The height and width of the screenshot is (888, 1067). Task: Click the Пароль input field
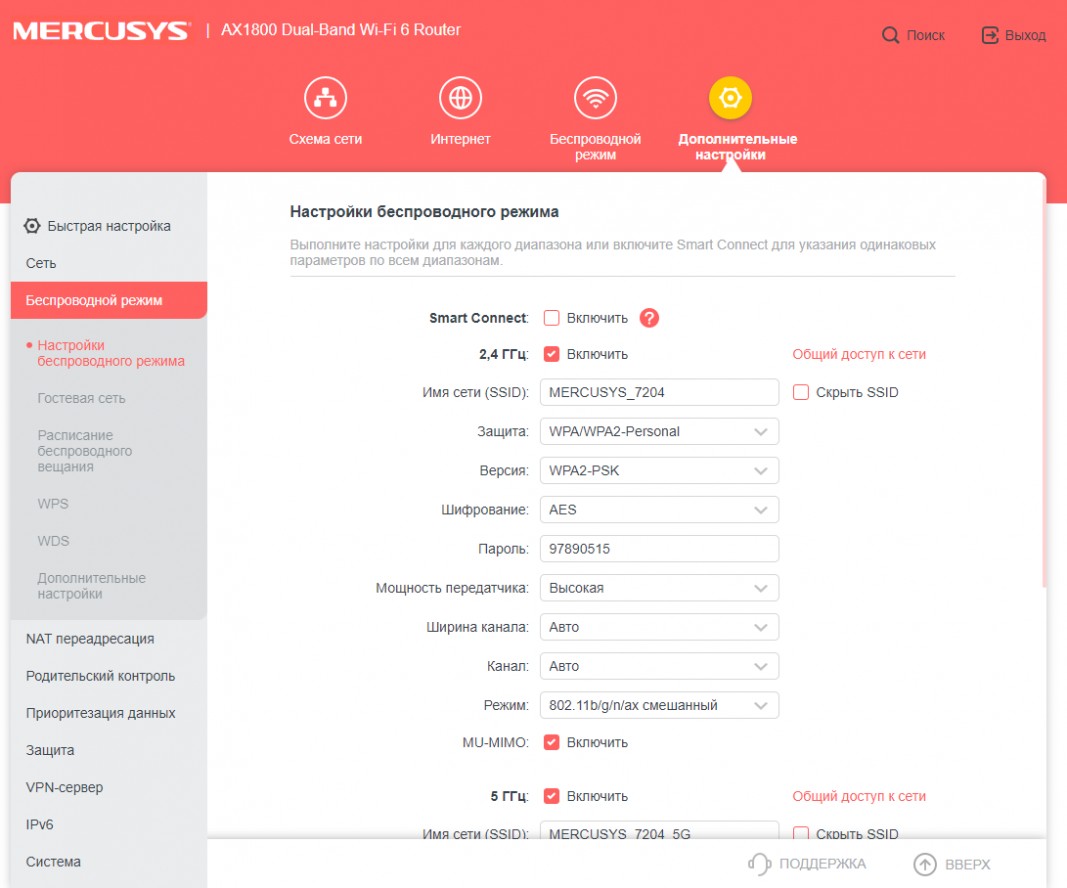[659, 549]
